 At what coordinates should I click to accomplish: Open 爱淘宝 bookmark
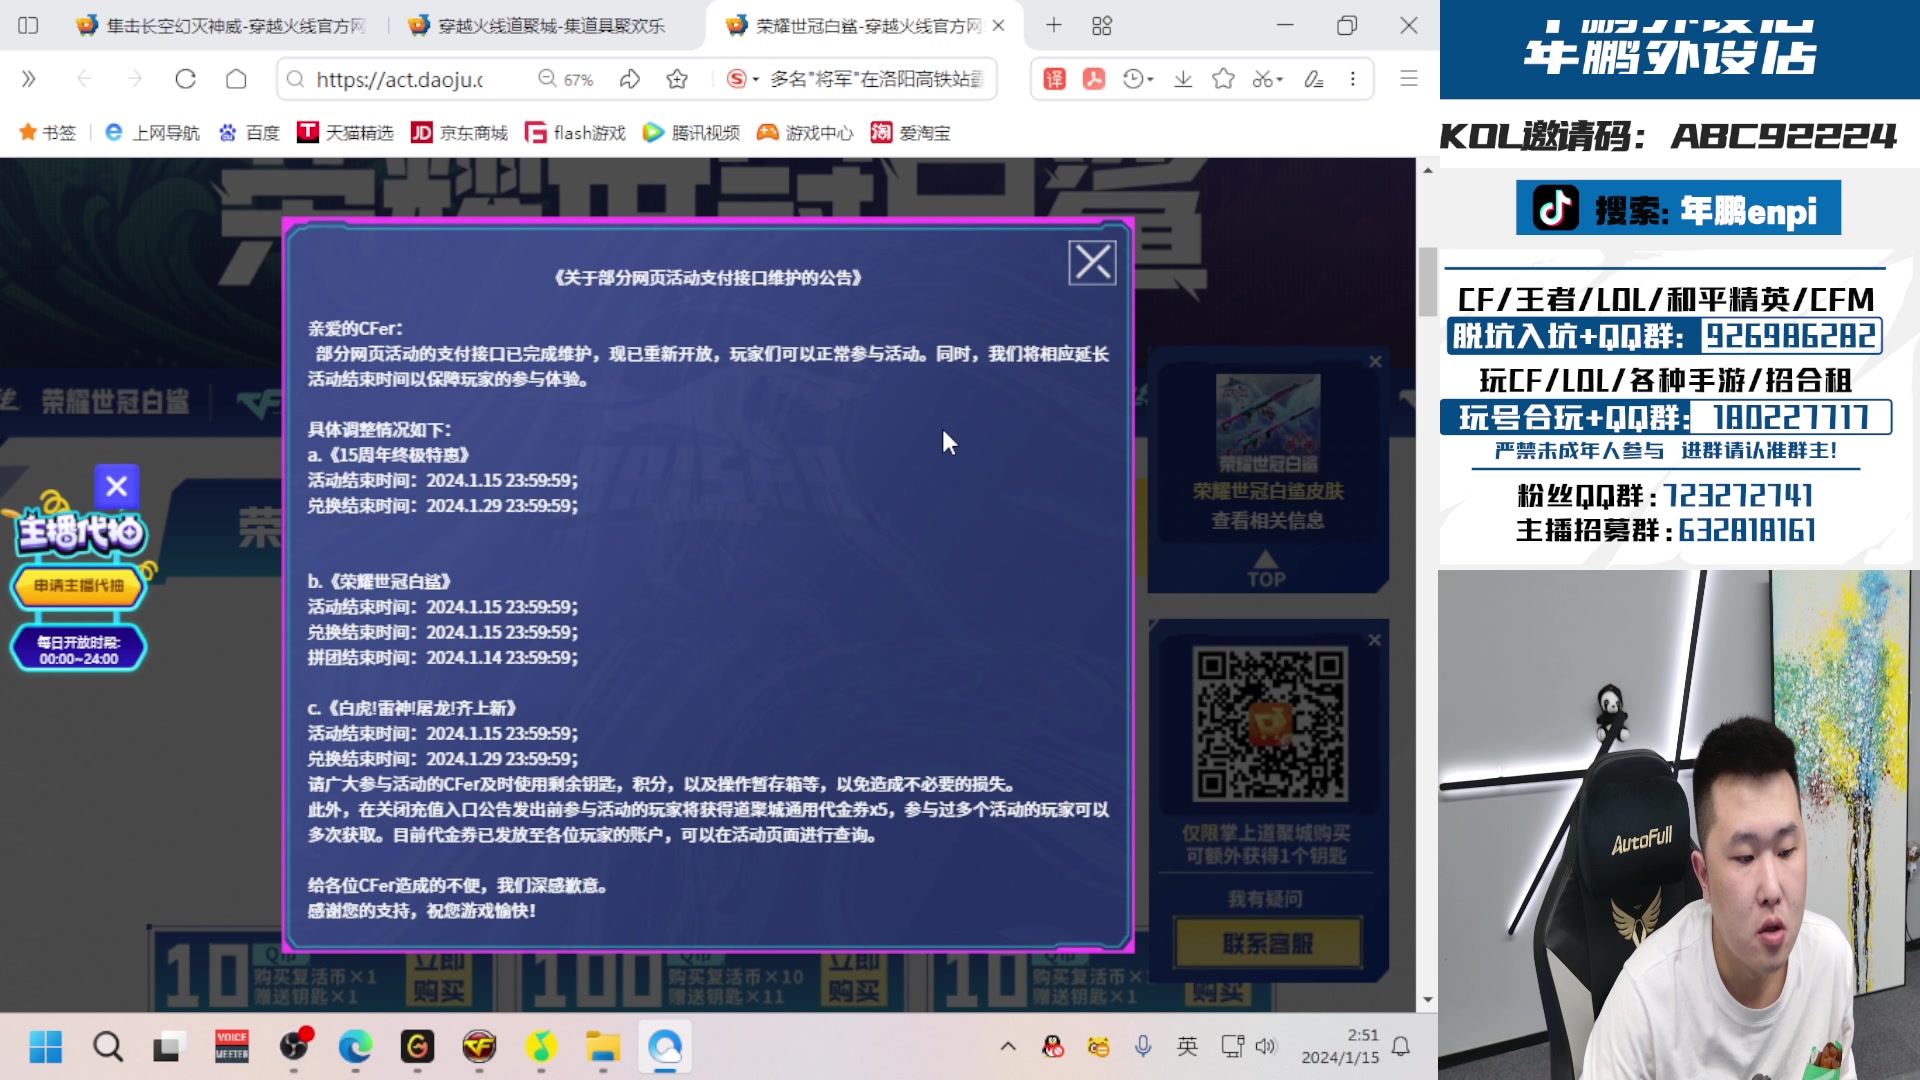click(x=911, y=133)
